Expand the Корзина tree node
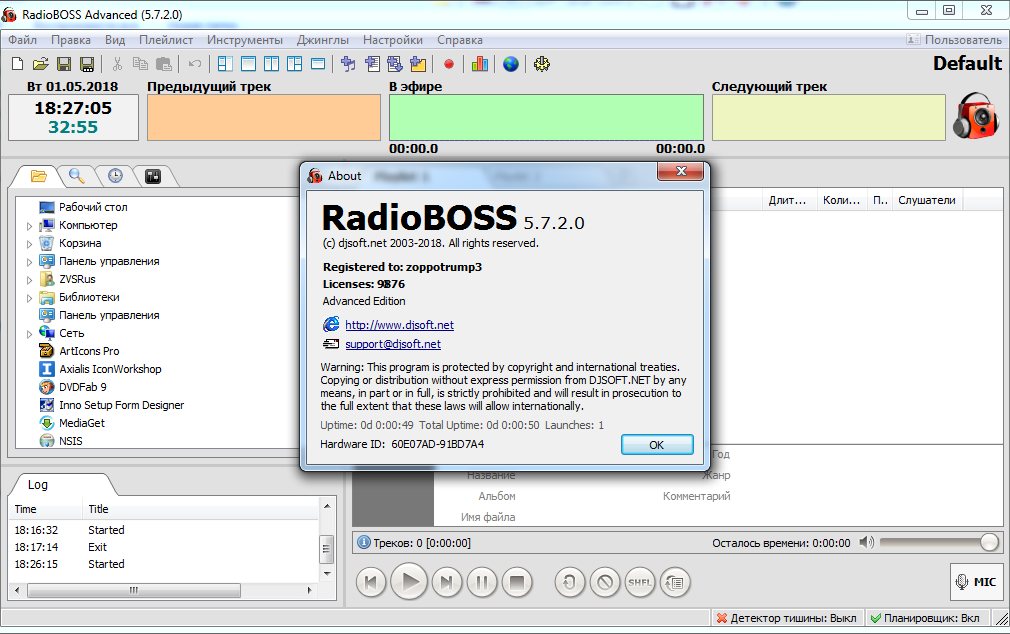This screenshot has height=634, width=1010. tap(29, 244)
